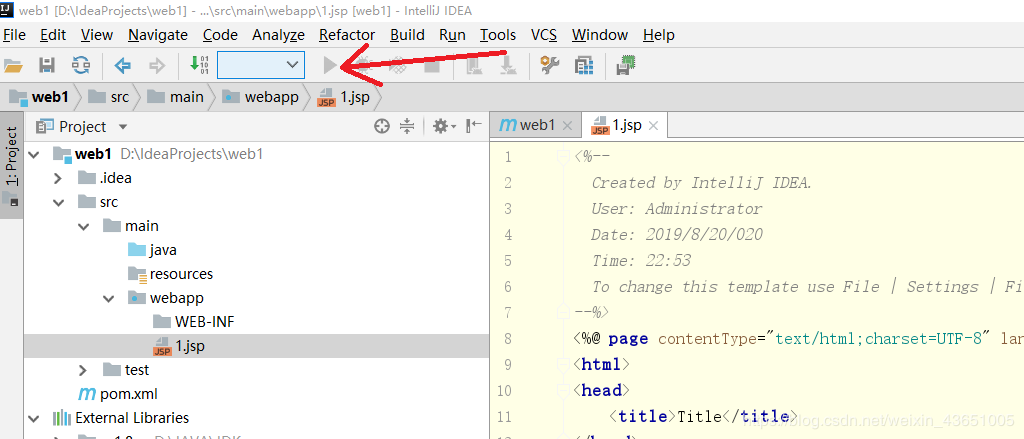
Task: Expand the test folder node
Action: 82,370
